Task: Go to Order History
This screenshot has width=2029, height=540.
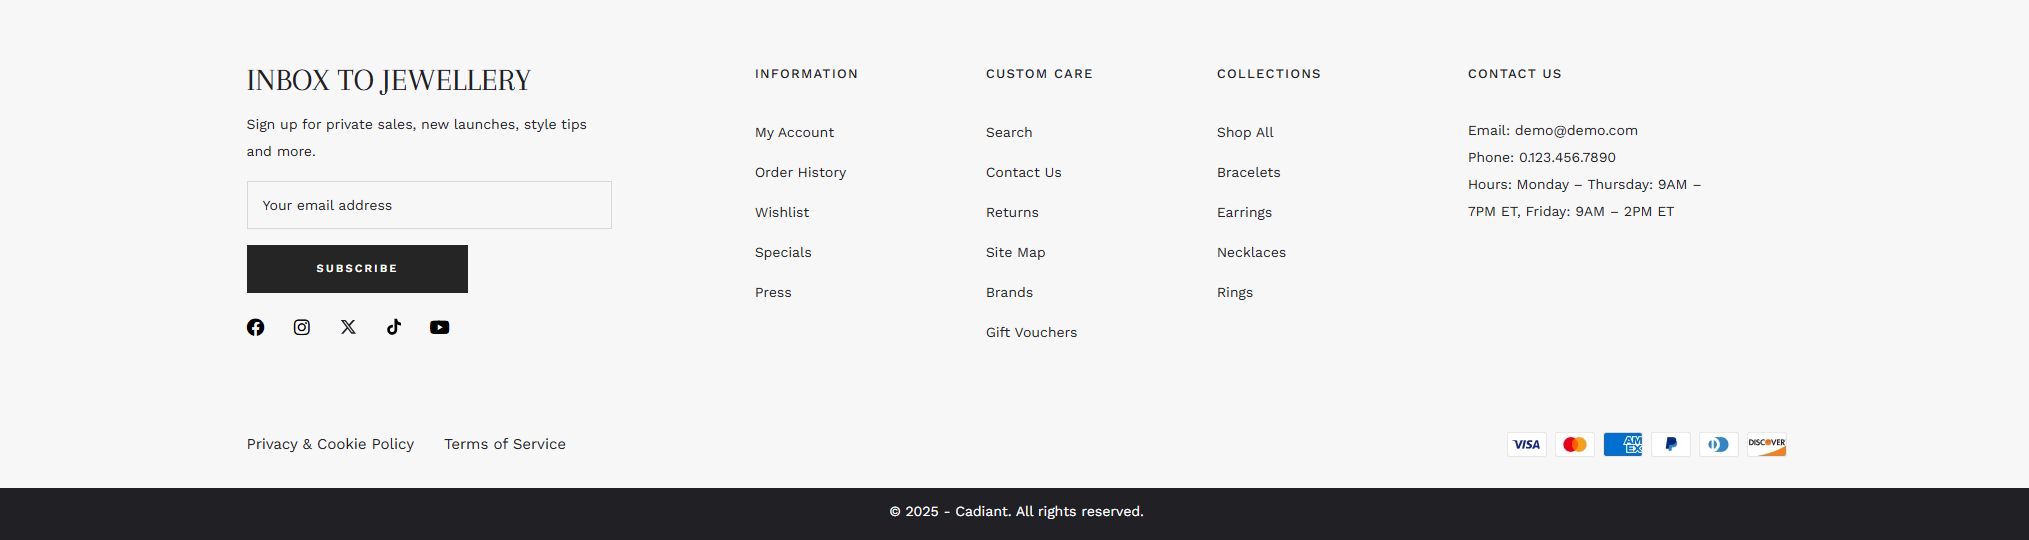Action: 800,172
